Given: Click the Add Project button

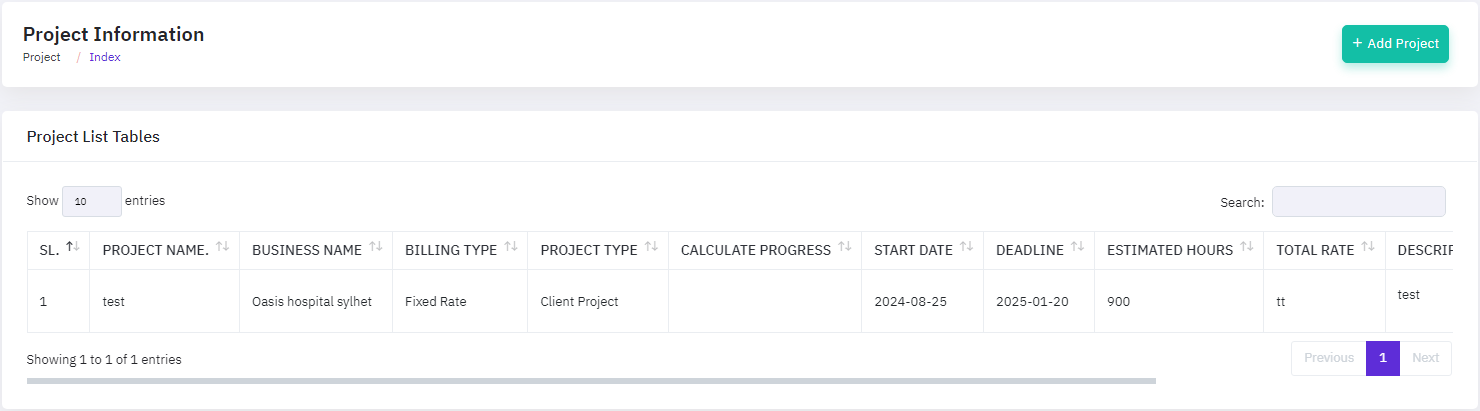Looking at the screenshot, I should point(1395,44).
